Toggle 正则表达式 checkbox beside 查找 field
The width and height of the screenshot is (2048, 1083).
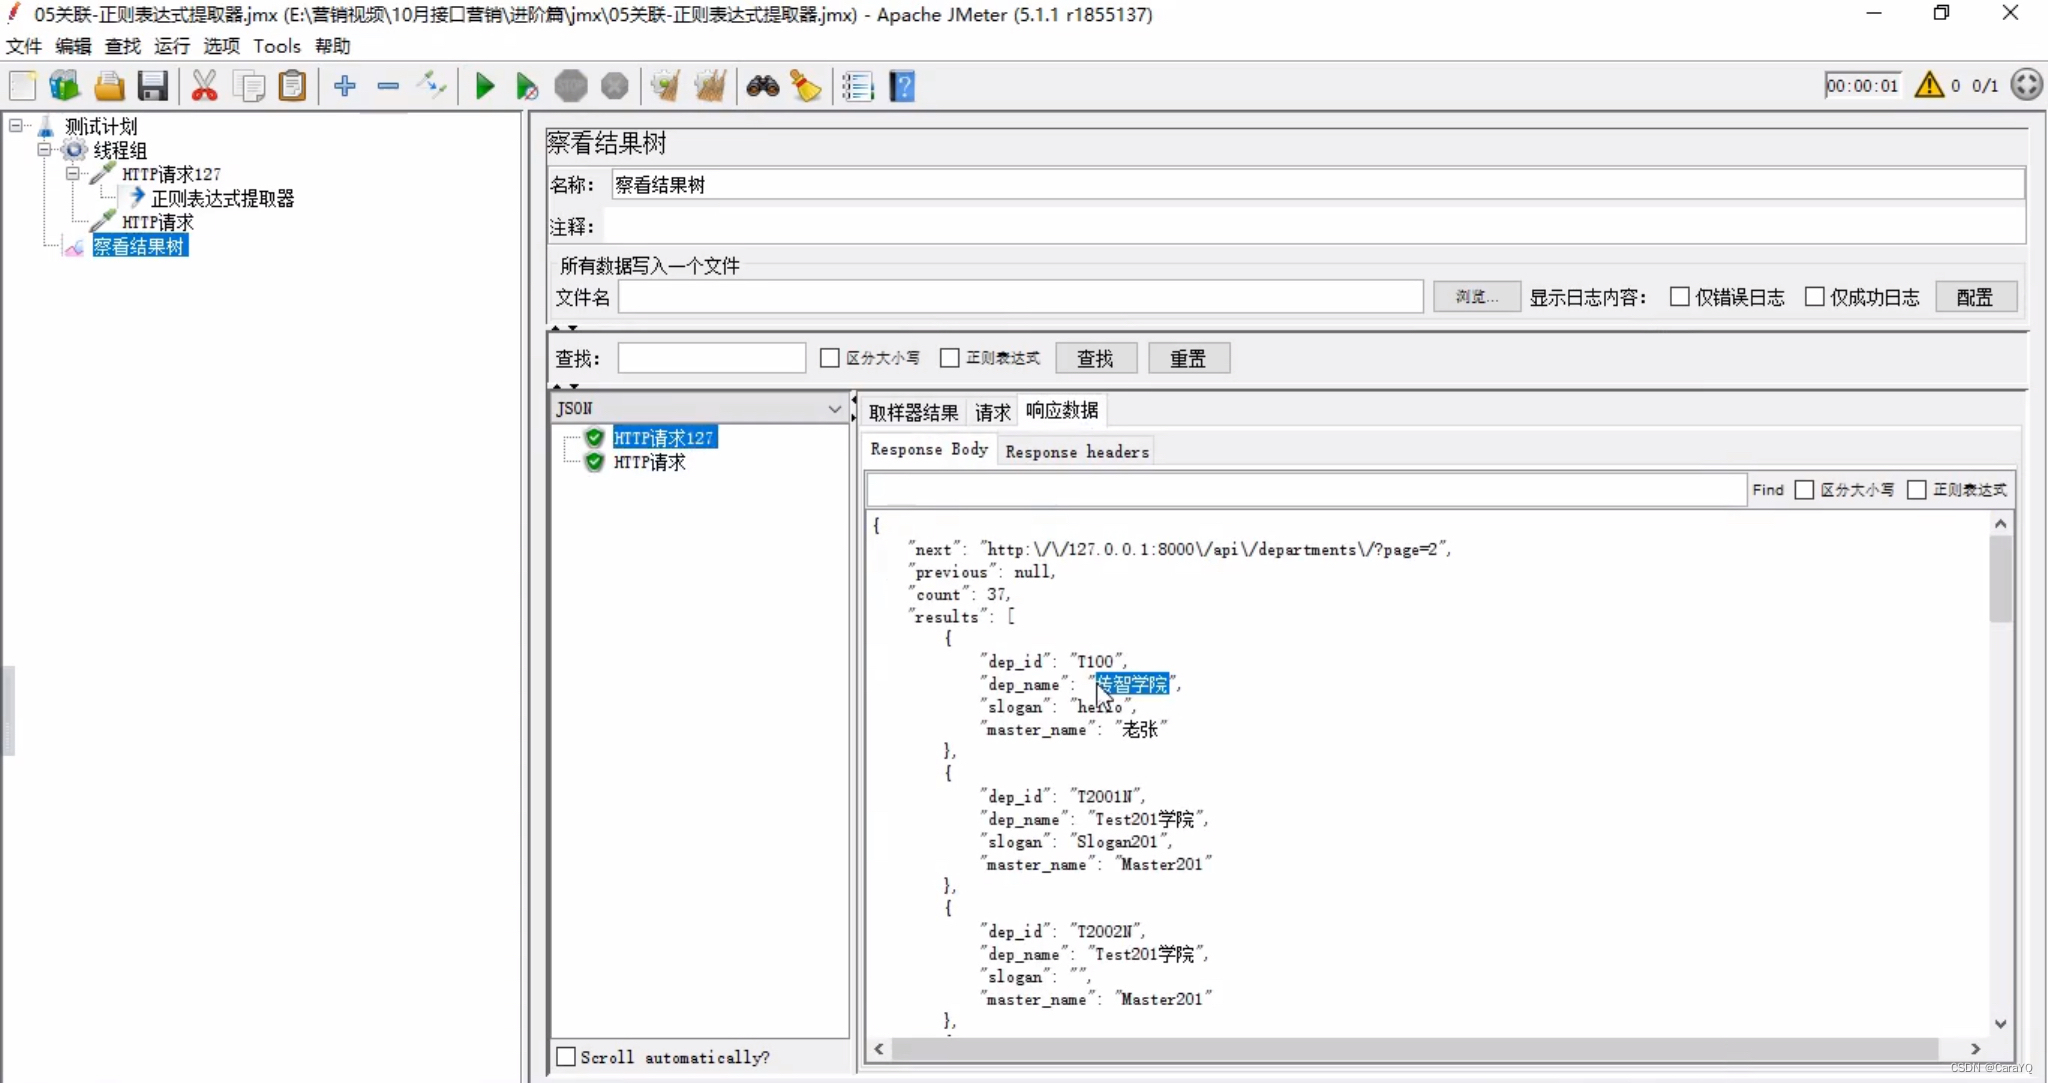(950, 358)
